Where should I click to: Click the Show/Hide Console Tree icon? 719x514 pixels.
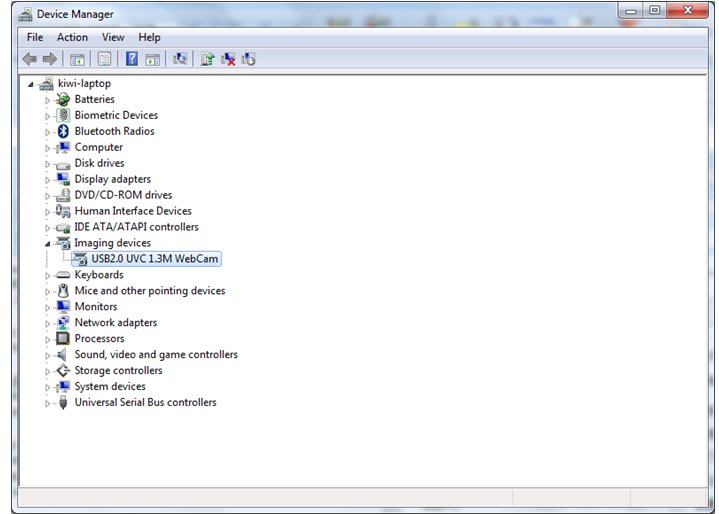[77, 59]
